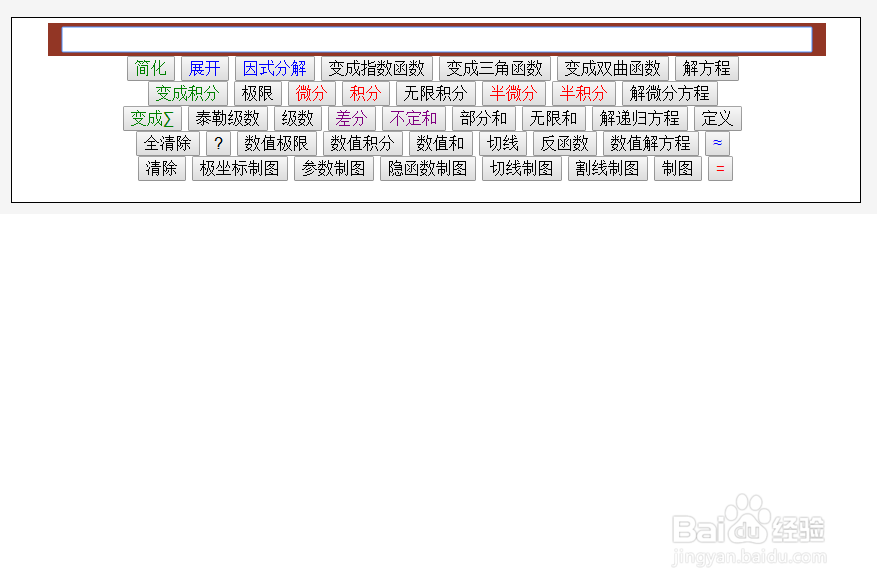Click the purple 差分 button

pos(352,119)
